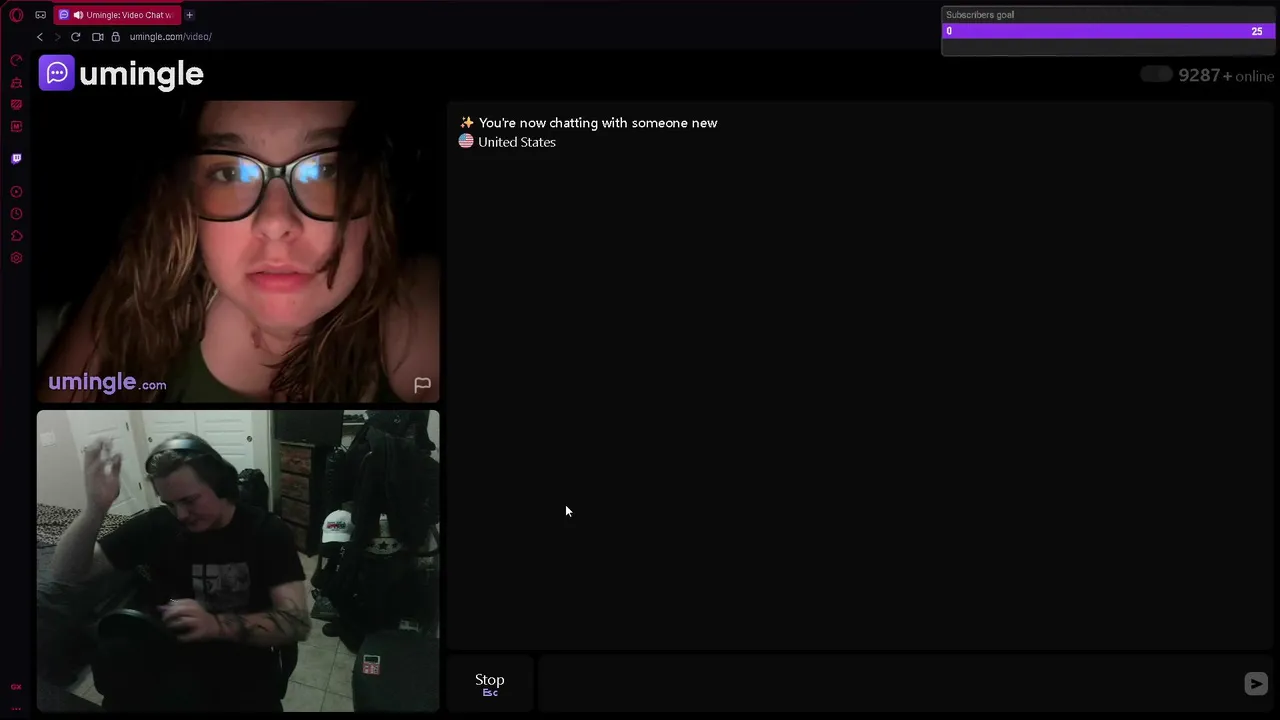This screenshot has width=1280, height=720.
Task: Open the M mods sidebar icon
Action: 16,127
